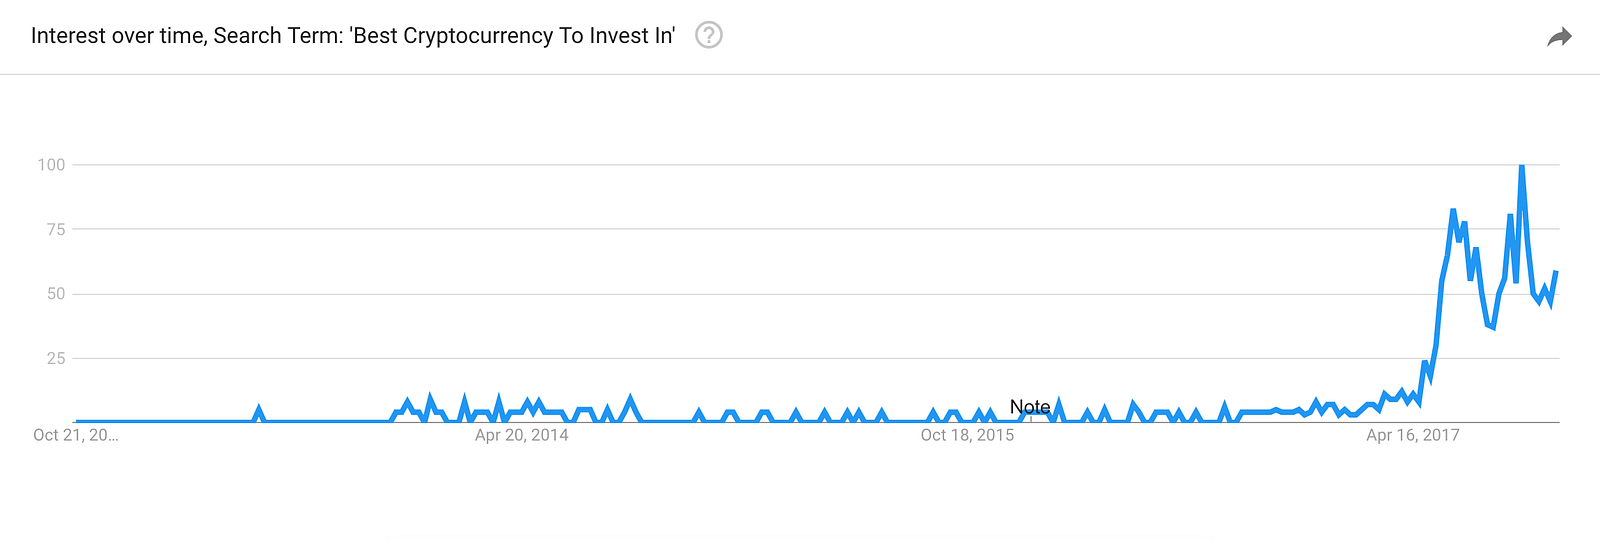Select the deep trough between the two tall peaks
The height and width of the screenshot is (540, 1600).
[1493, 327]
